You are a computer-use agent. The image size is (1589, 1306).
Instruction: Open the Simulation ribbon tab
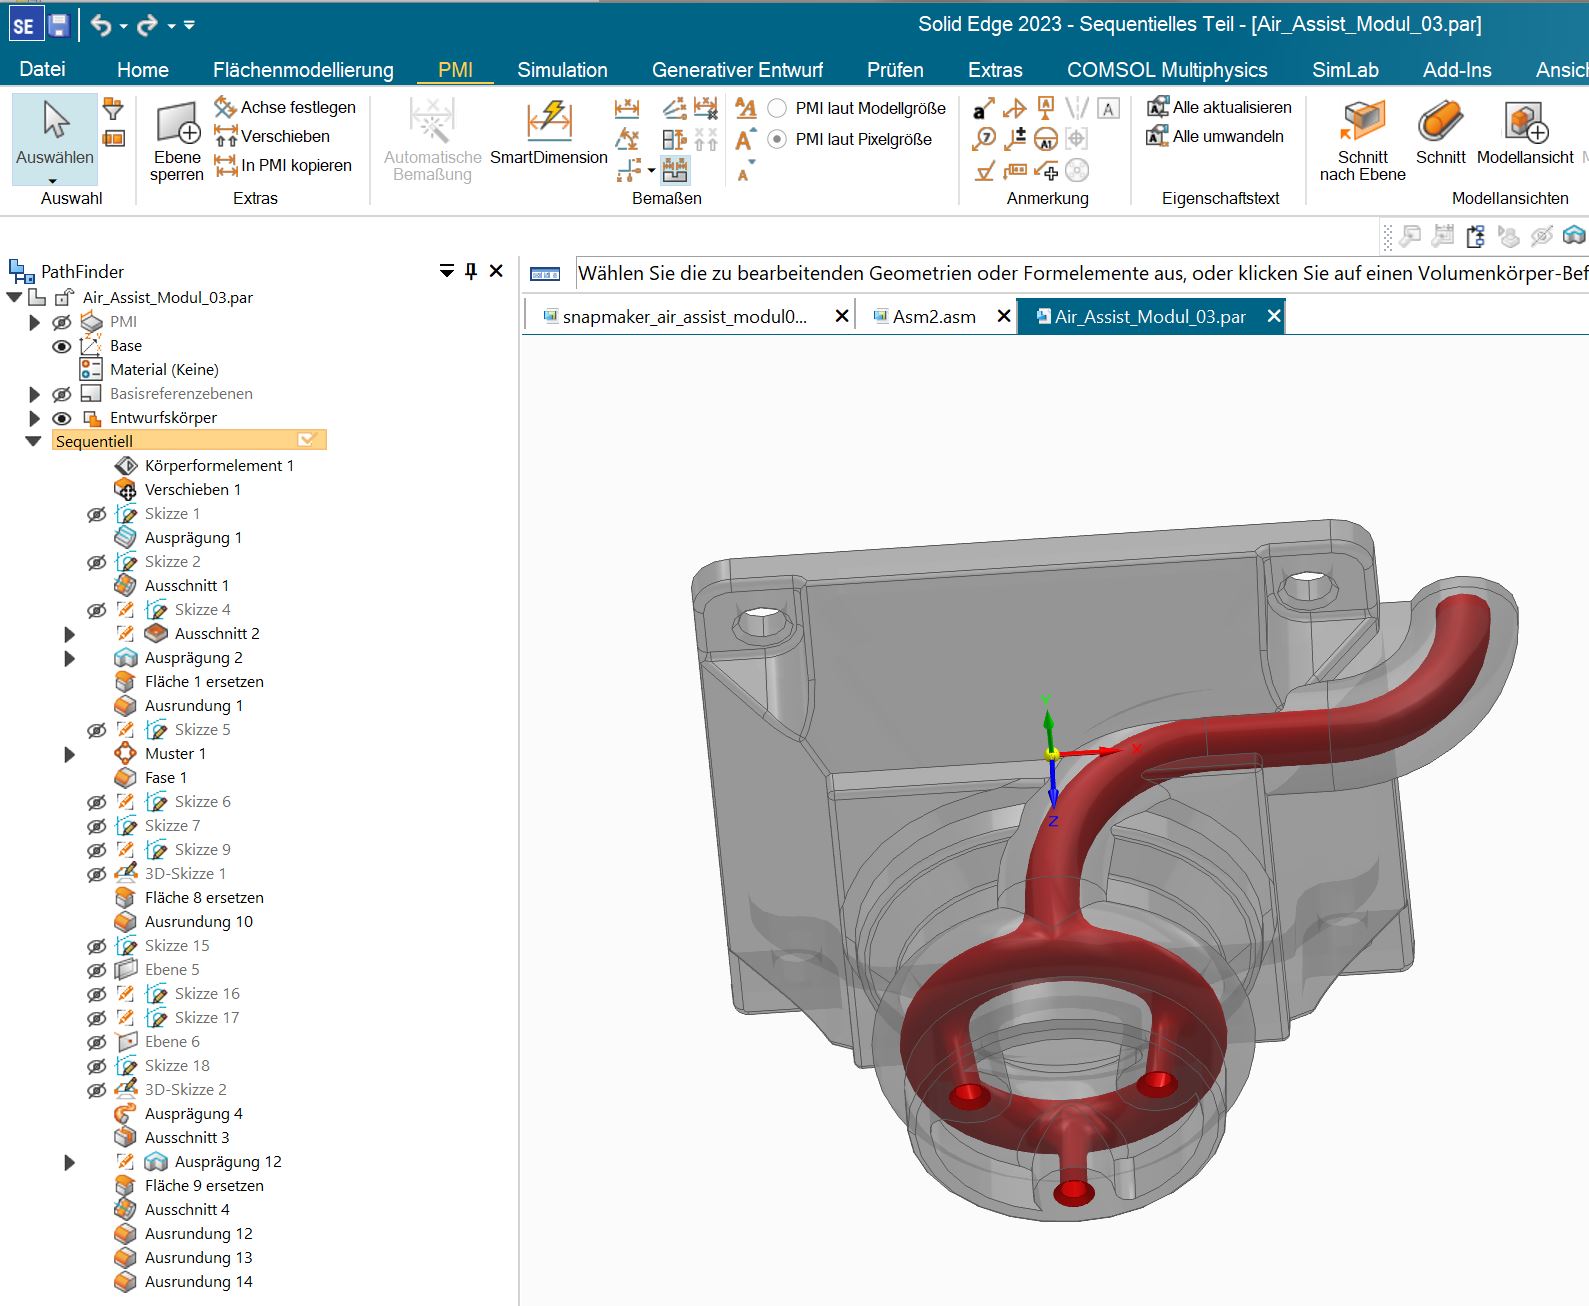click(x=562, y=70)
